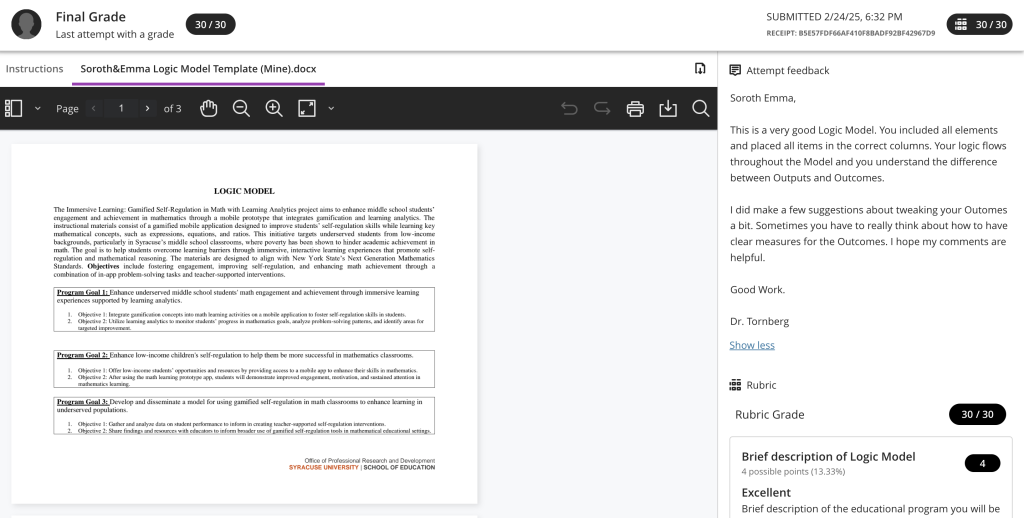Click the redo arrow in toolbar
1024x518 pixels.
coord(602,108)
